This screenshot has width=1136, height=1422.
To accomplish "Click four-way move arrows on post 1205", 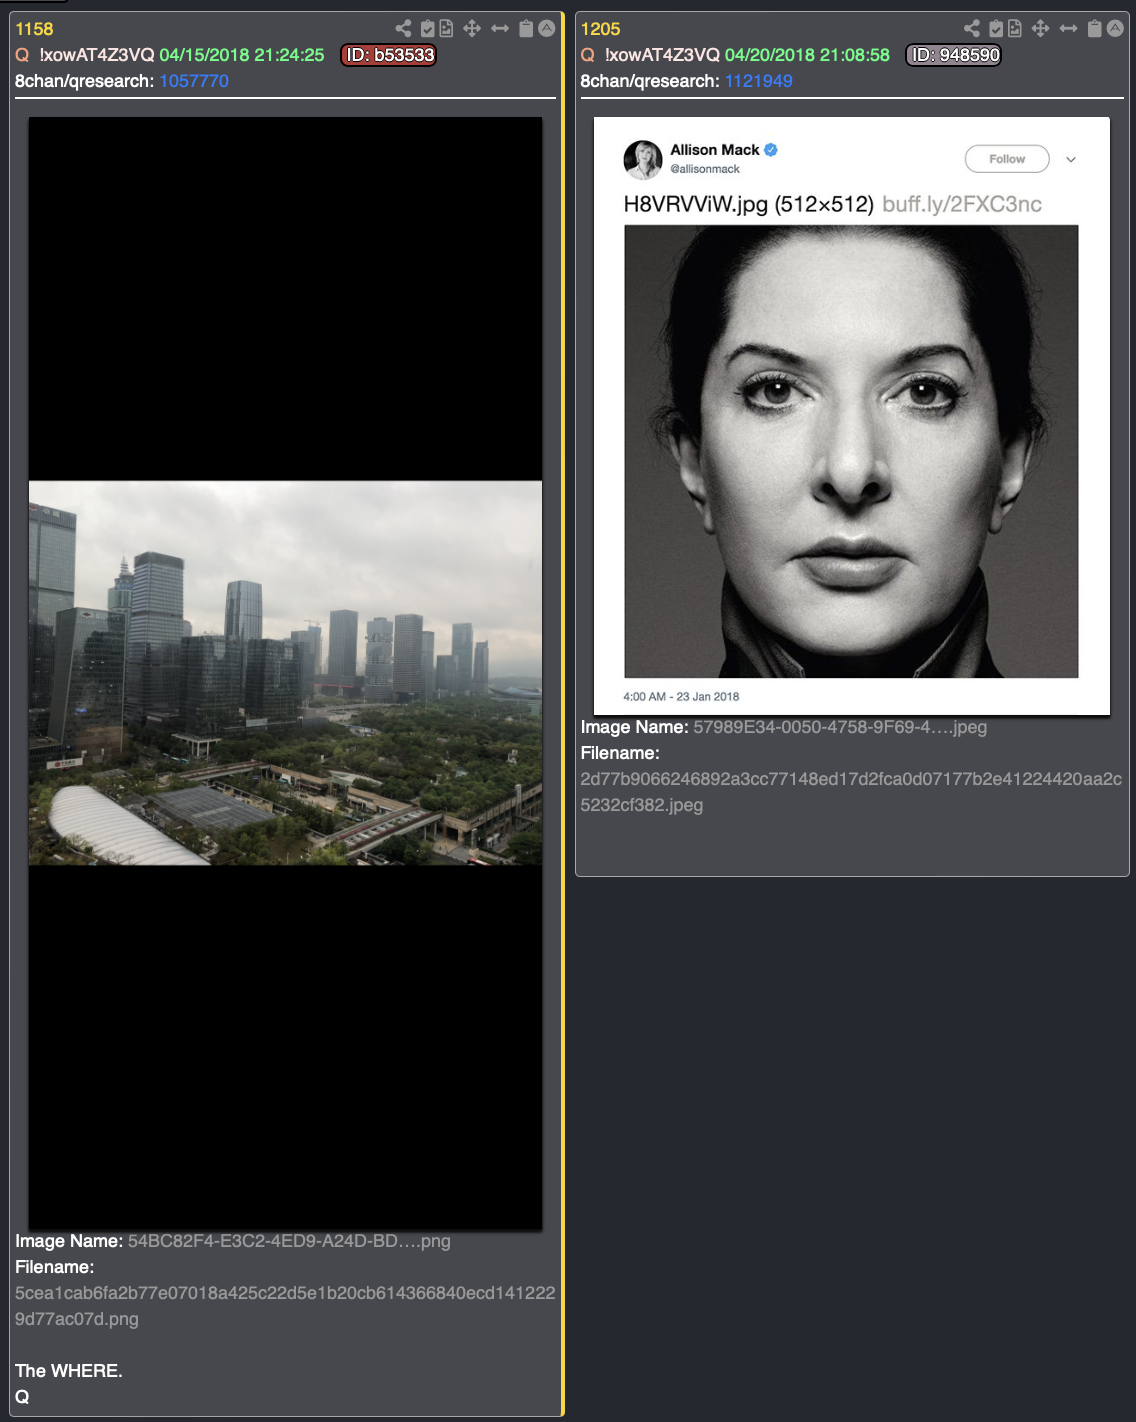I will 1040,28.
